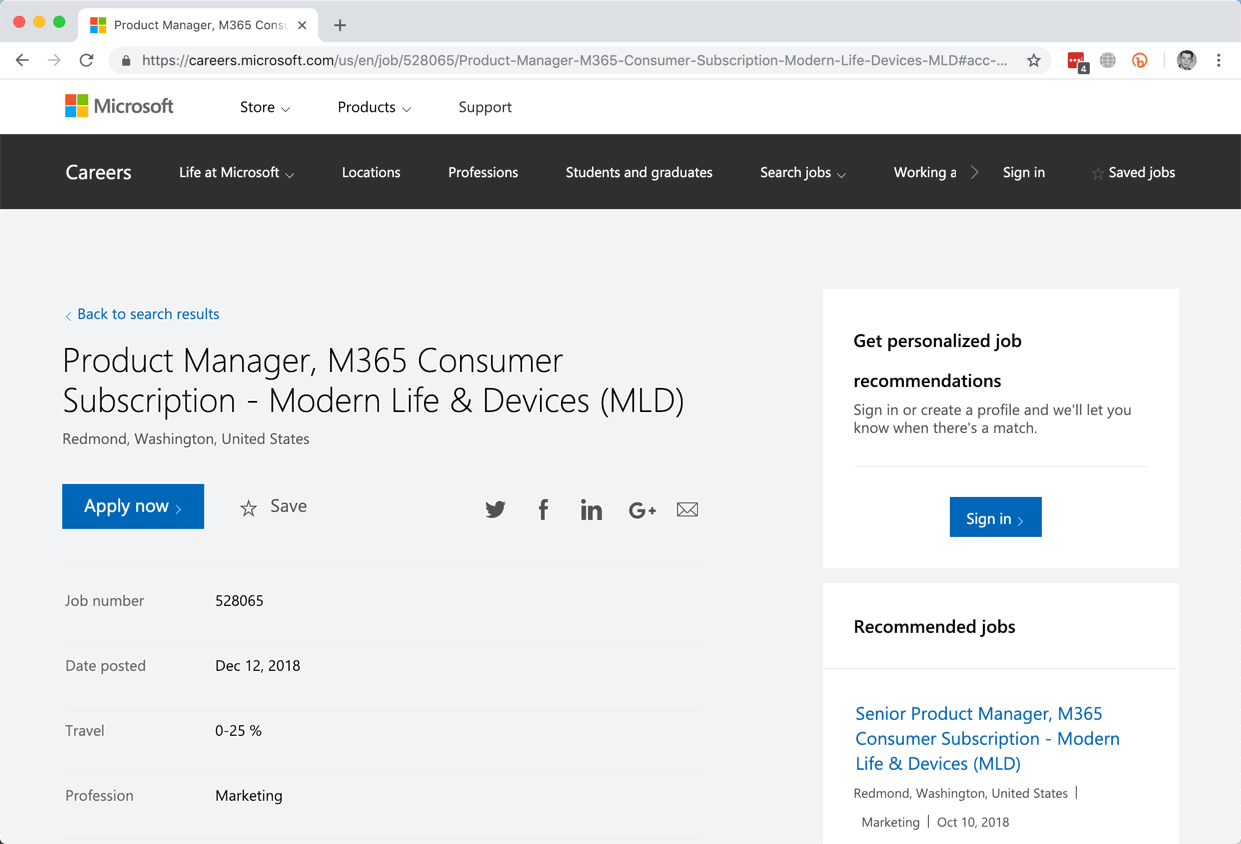The height and width of the screenshot is (844, 1241).
Task: Open the Senior Product Manager recommended job
Action: (x=987, y=738)
